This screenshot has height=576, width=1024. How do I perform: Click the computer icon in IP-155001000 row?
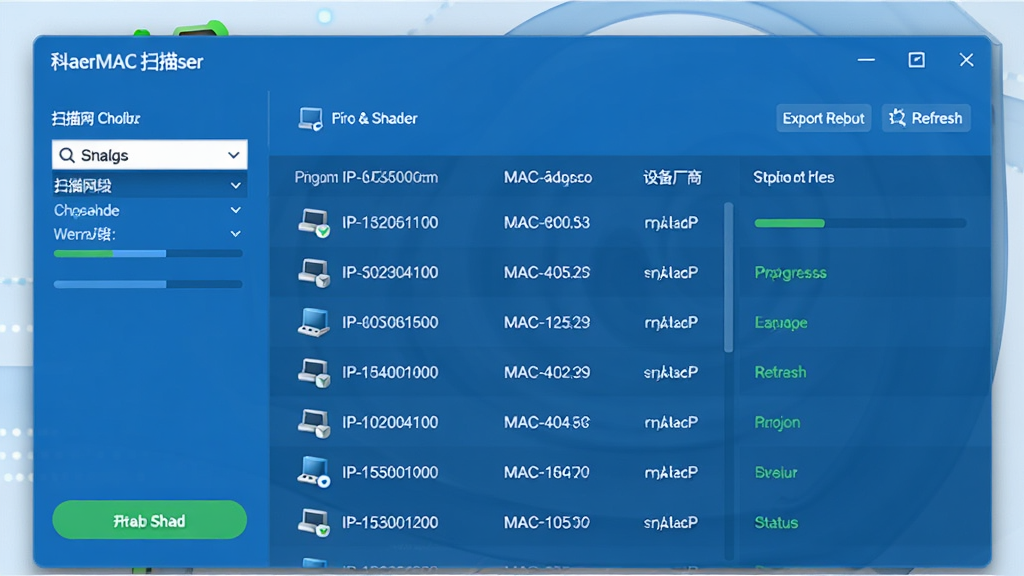[313, 472]
